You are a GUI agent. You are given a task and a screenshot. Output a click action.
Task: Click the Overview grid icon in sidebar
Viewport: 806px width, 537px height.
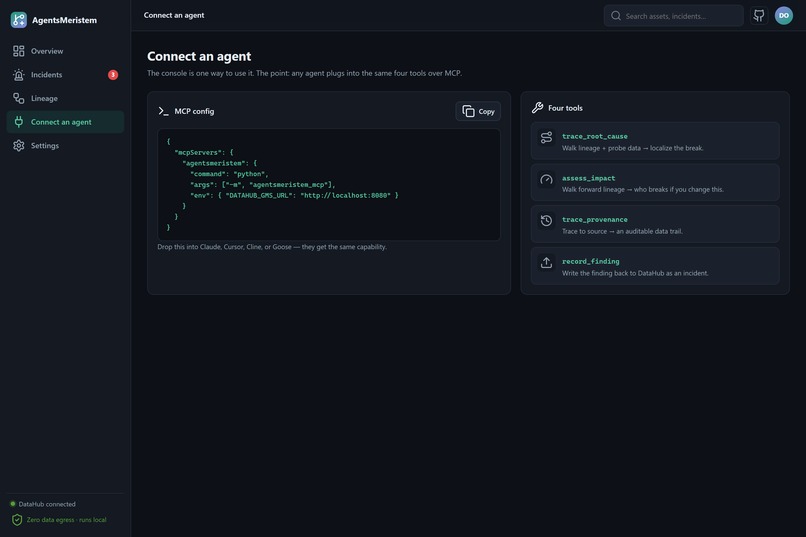[x=19, y=51]
